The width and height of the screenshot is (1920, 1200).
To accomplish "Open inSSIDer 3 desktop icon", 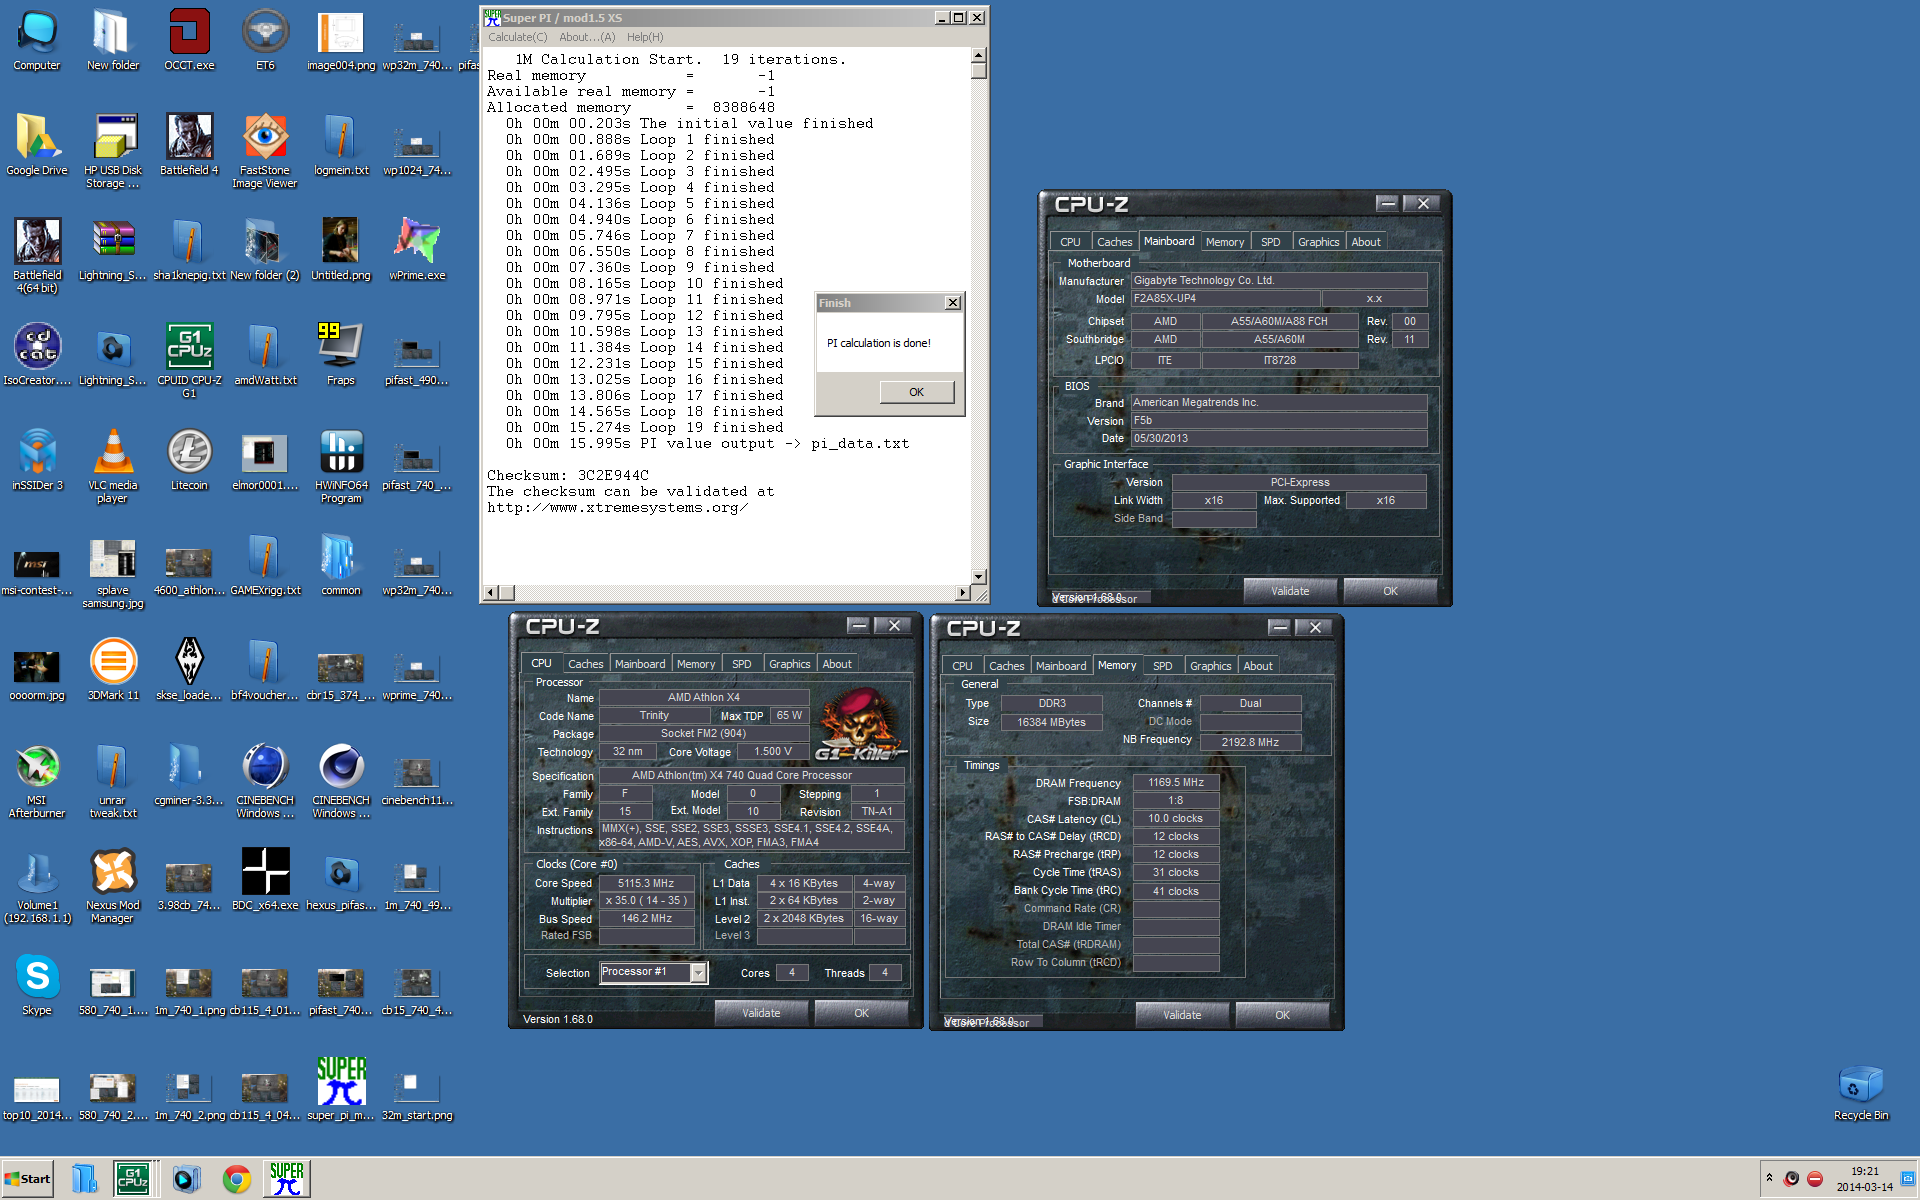I will (37, 460).
